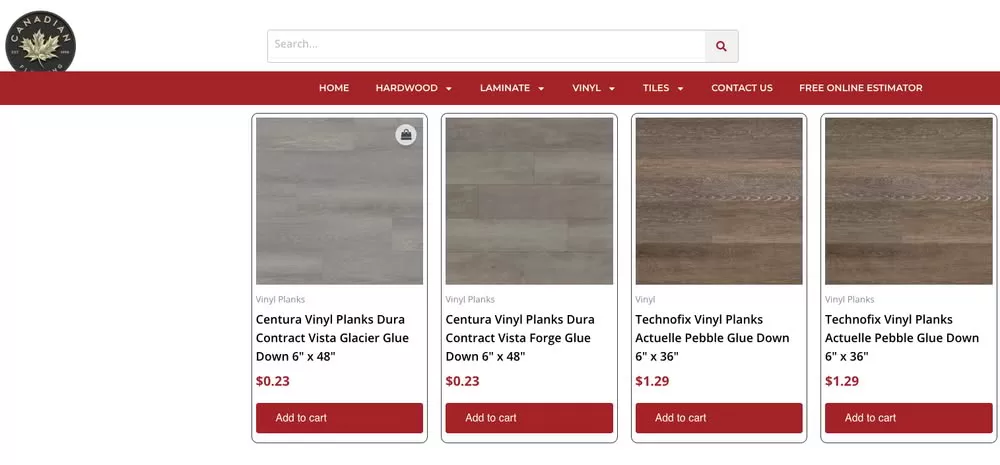
Task: Click Vinyl Planks category above Vista Glacier
Action: [x=281, y=300]
